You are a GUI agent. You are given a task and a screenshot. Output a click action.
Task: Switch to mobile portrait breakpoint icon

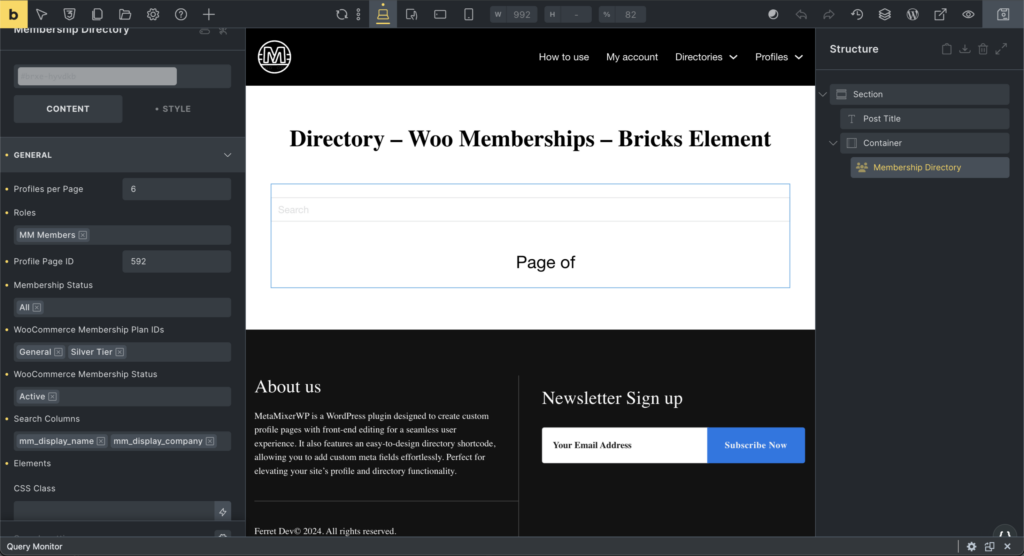(x=468, y=15)
